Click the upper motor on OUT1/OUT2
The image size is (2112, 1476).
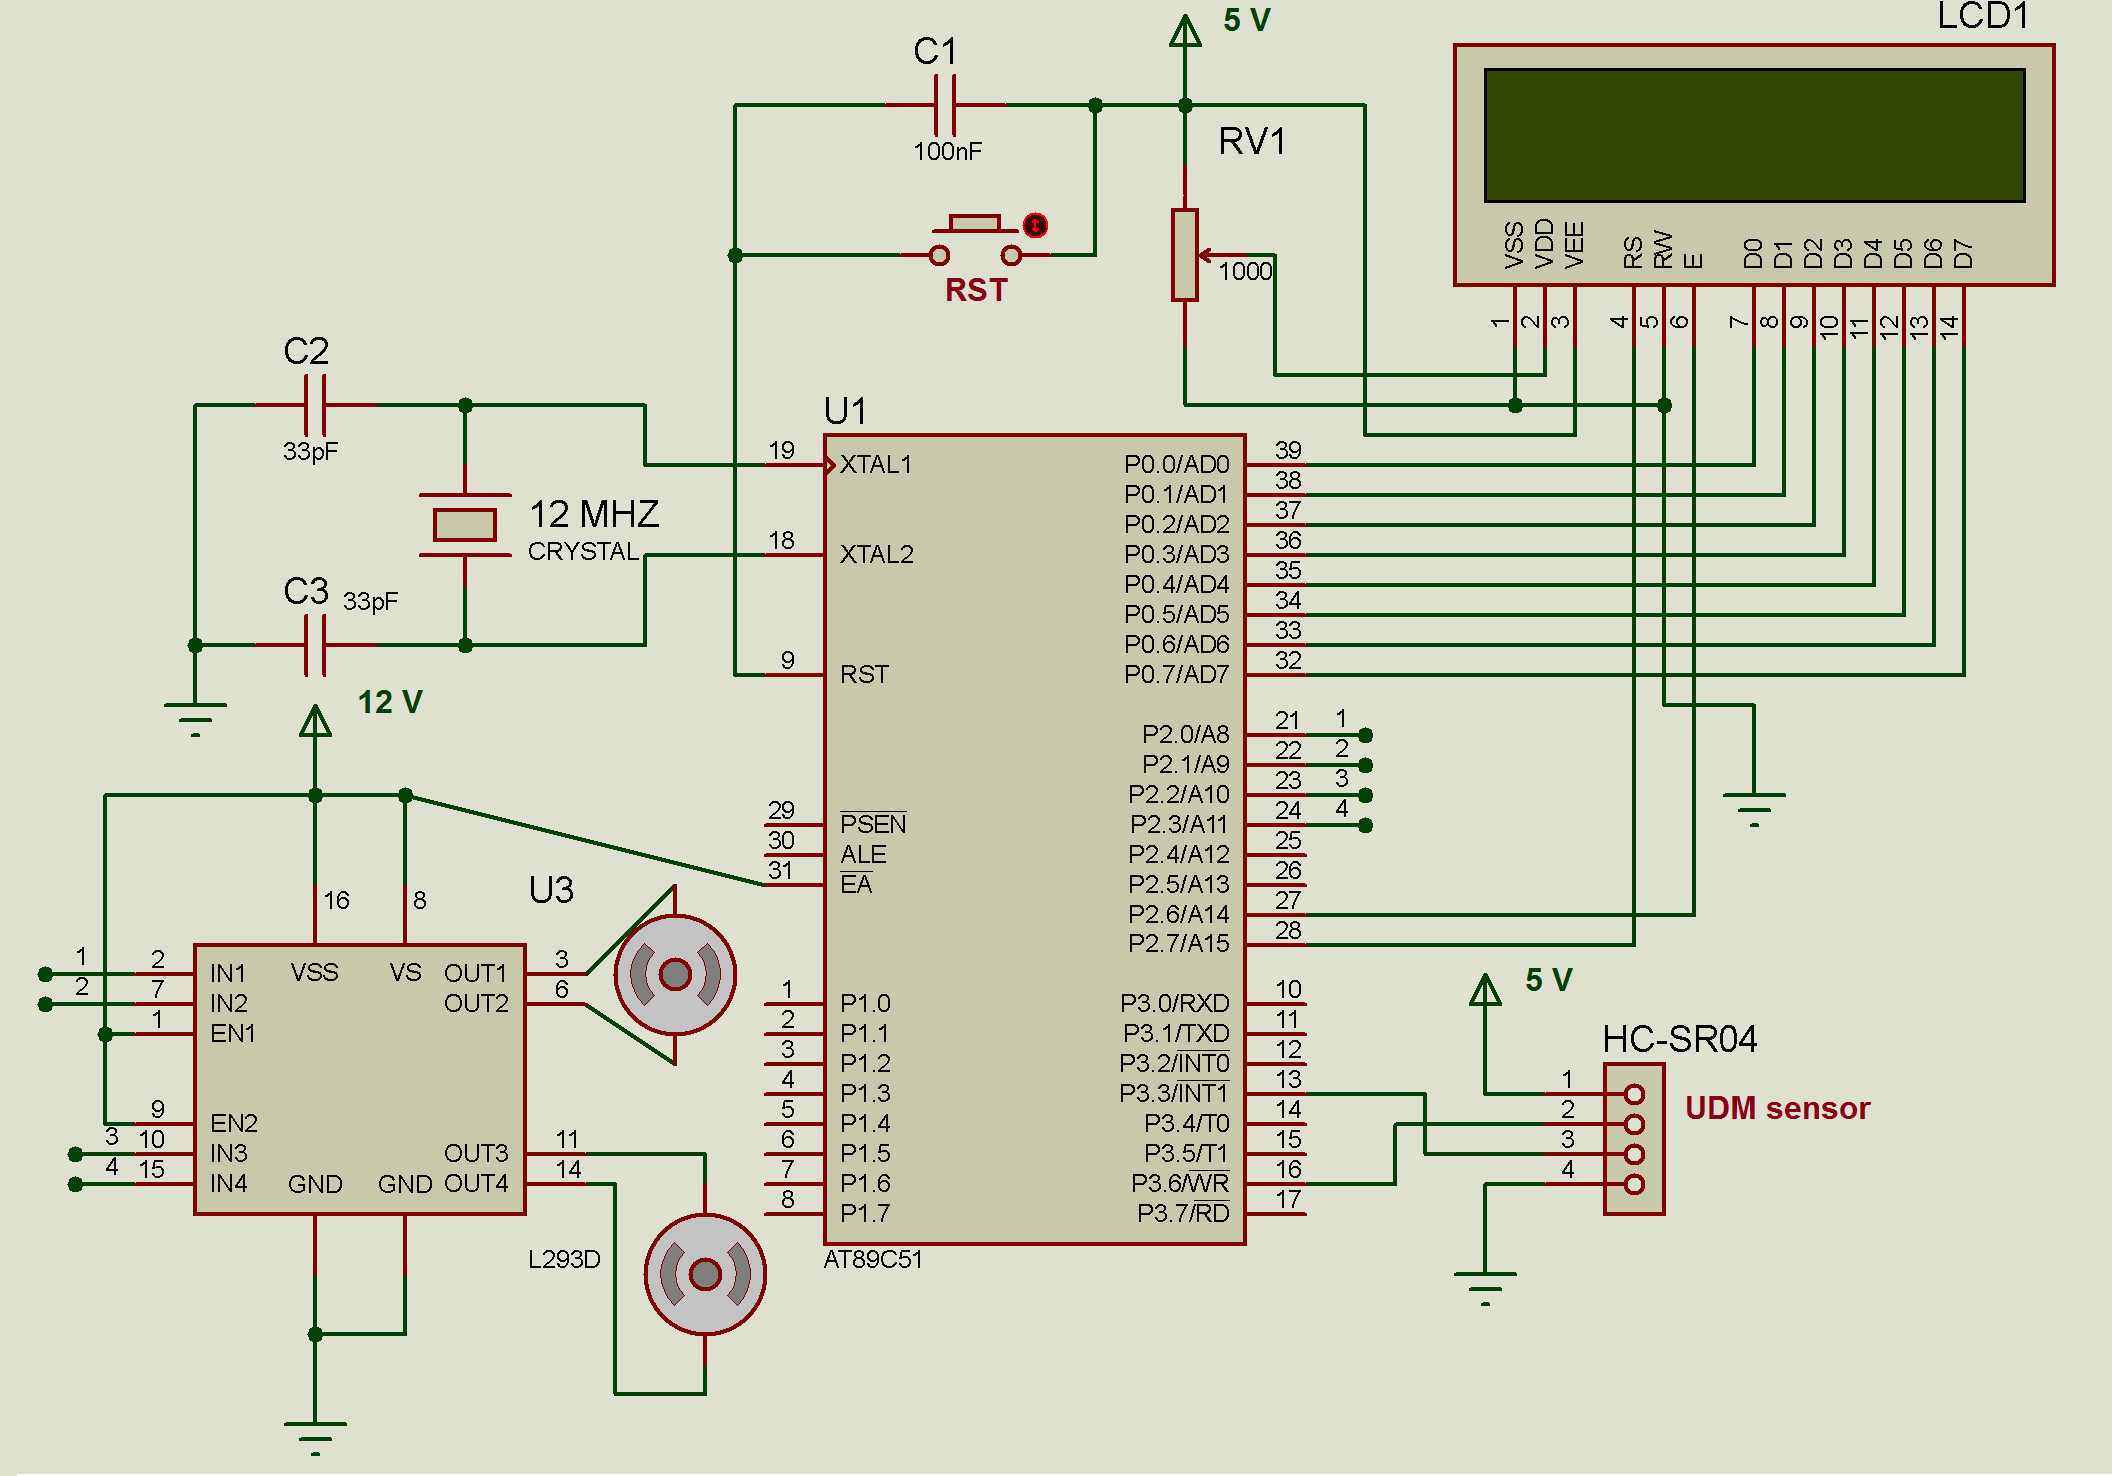coord(675,974)
